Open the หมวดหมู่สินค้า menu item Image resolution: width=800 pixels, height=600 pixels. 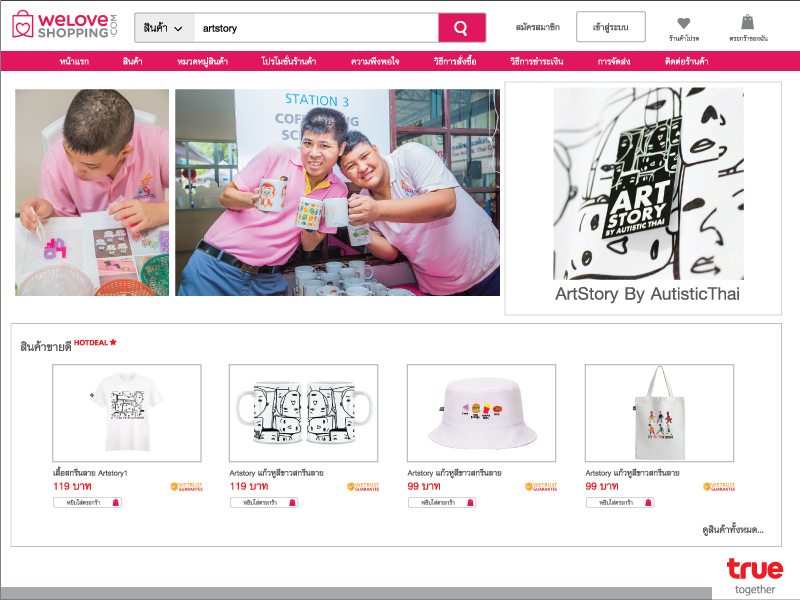point(202,61)
